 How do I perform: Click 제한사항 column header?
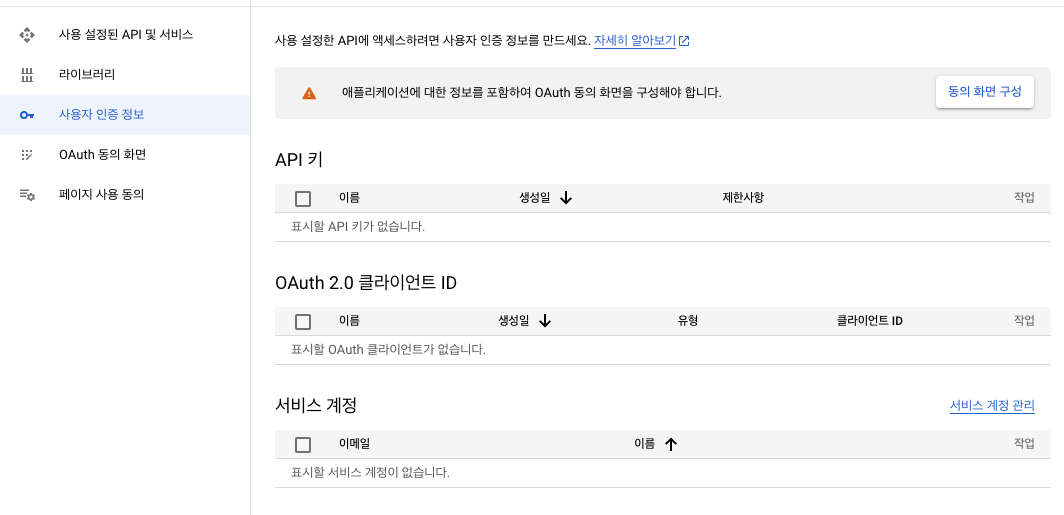tap(743, 198)
